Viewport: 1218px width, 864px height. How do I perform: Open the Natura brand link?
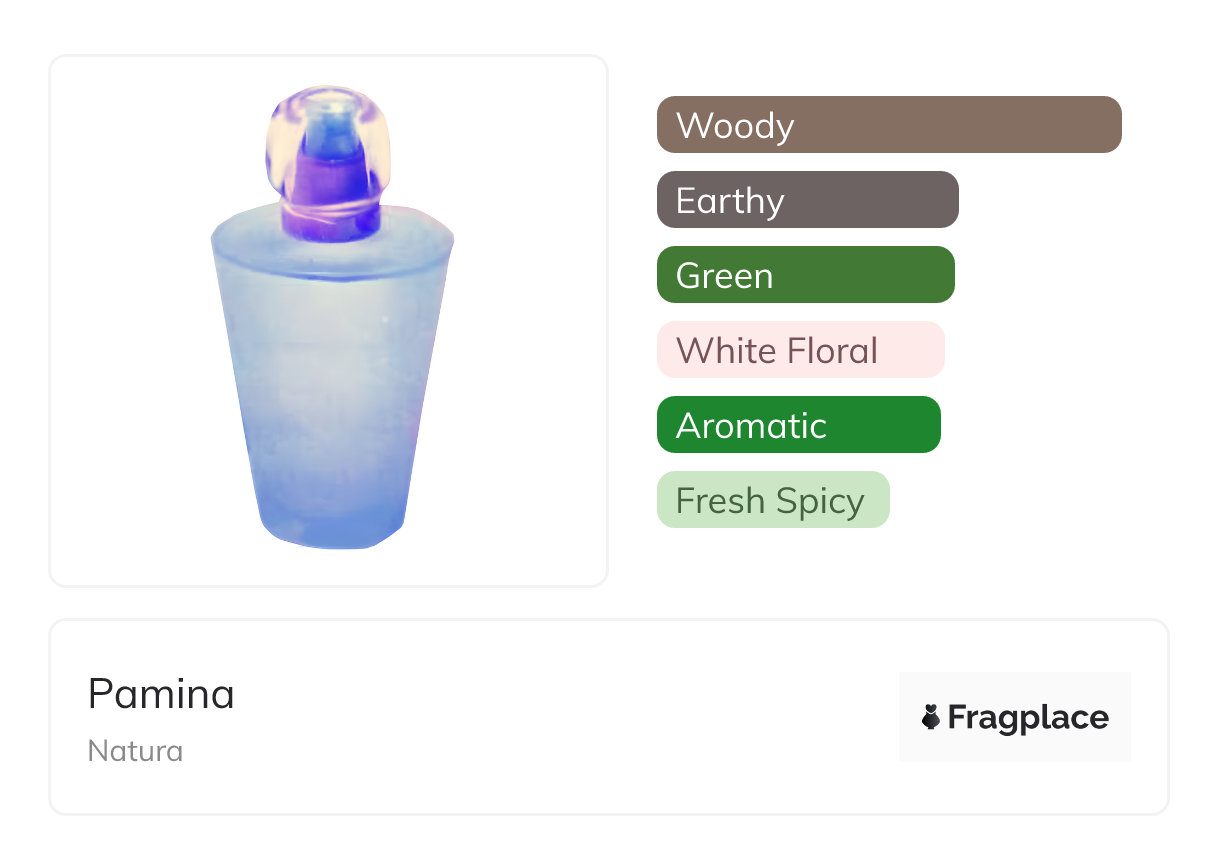tap(135, 750)
